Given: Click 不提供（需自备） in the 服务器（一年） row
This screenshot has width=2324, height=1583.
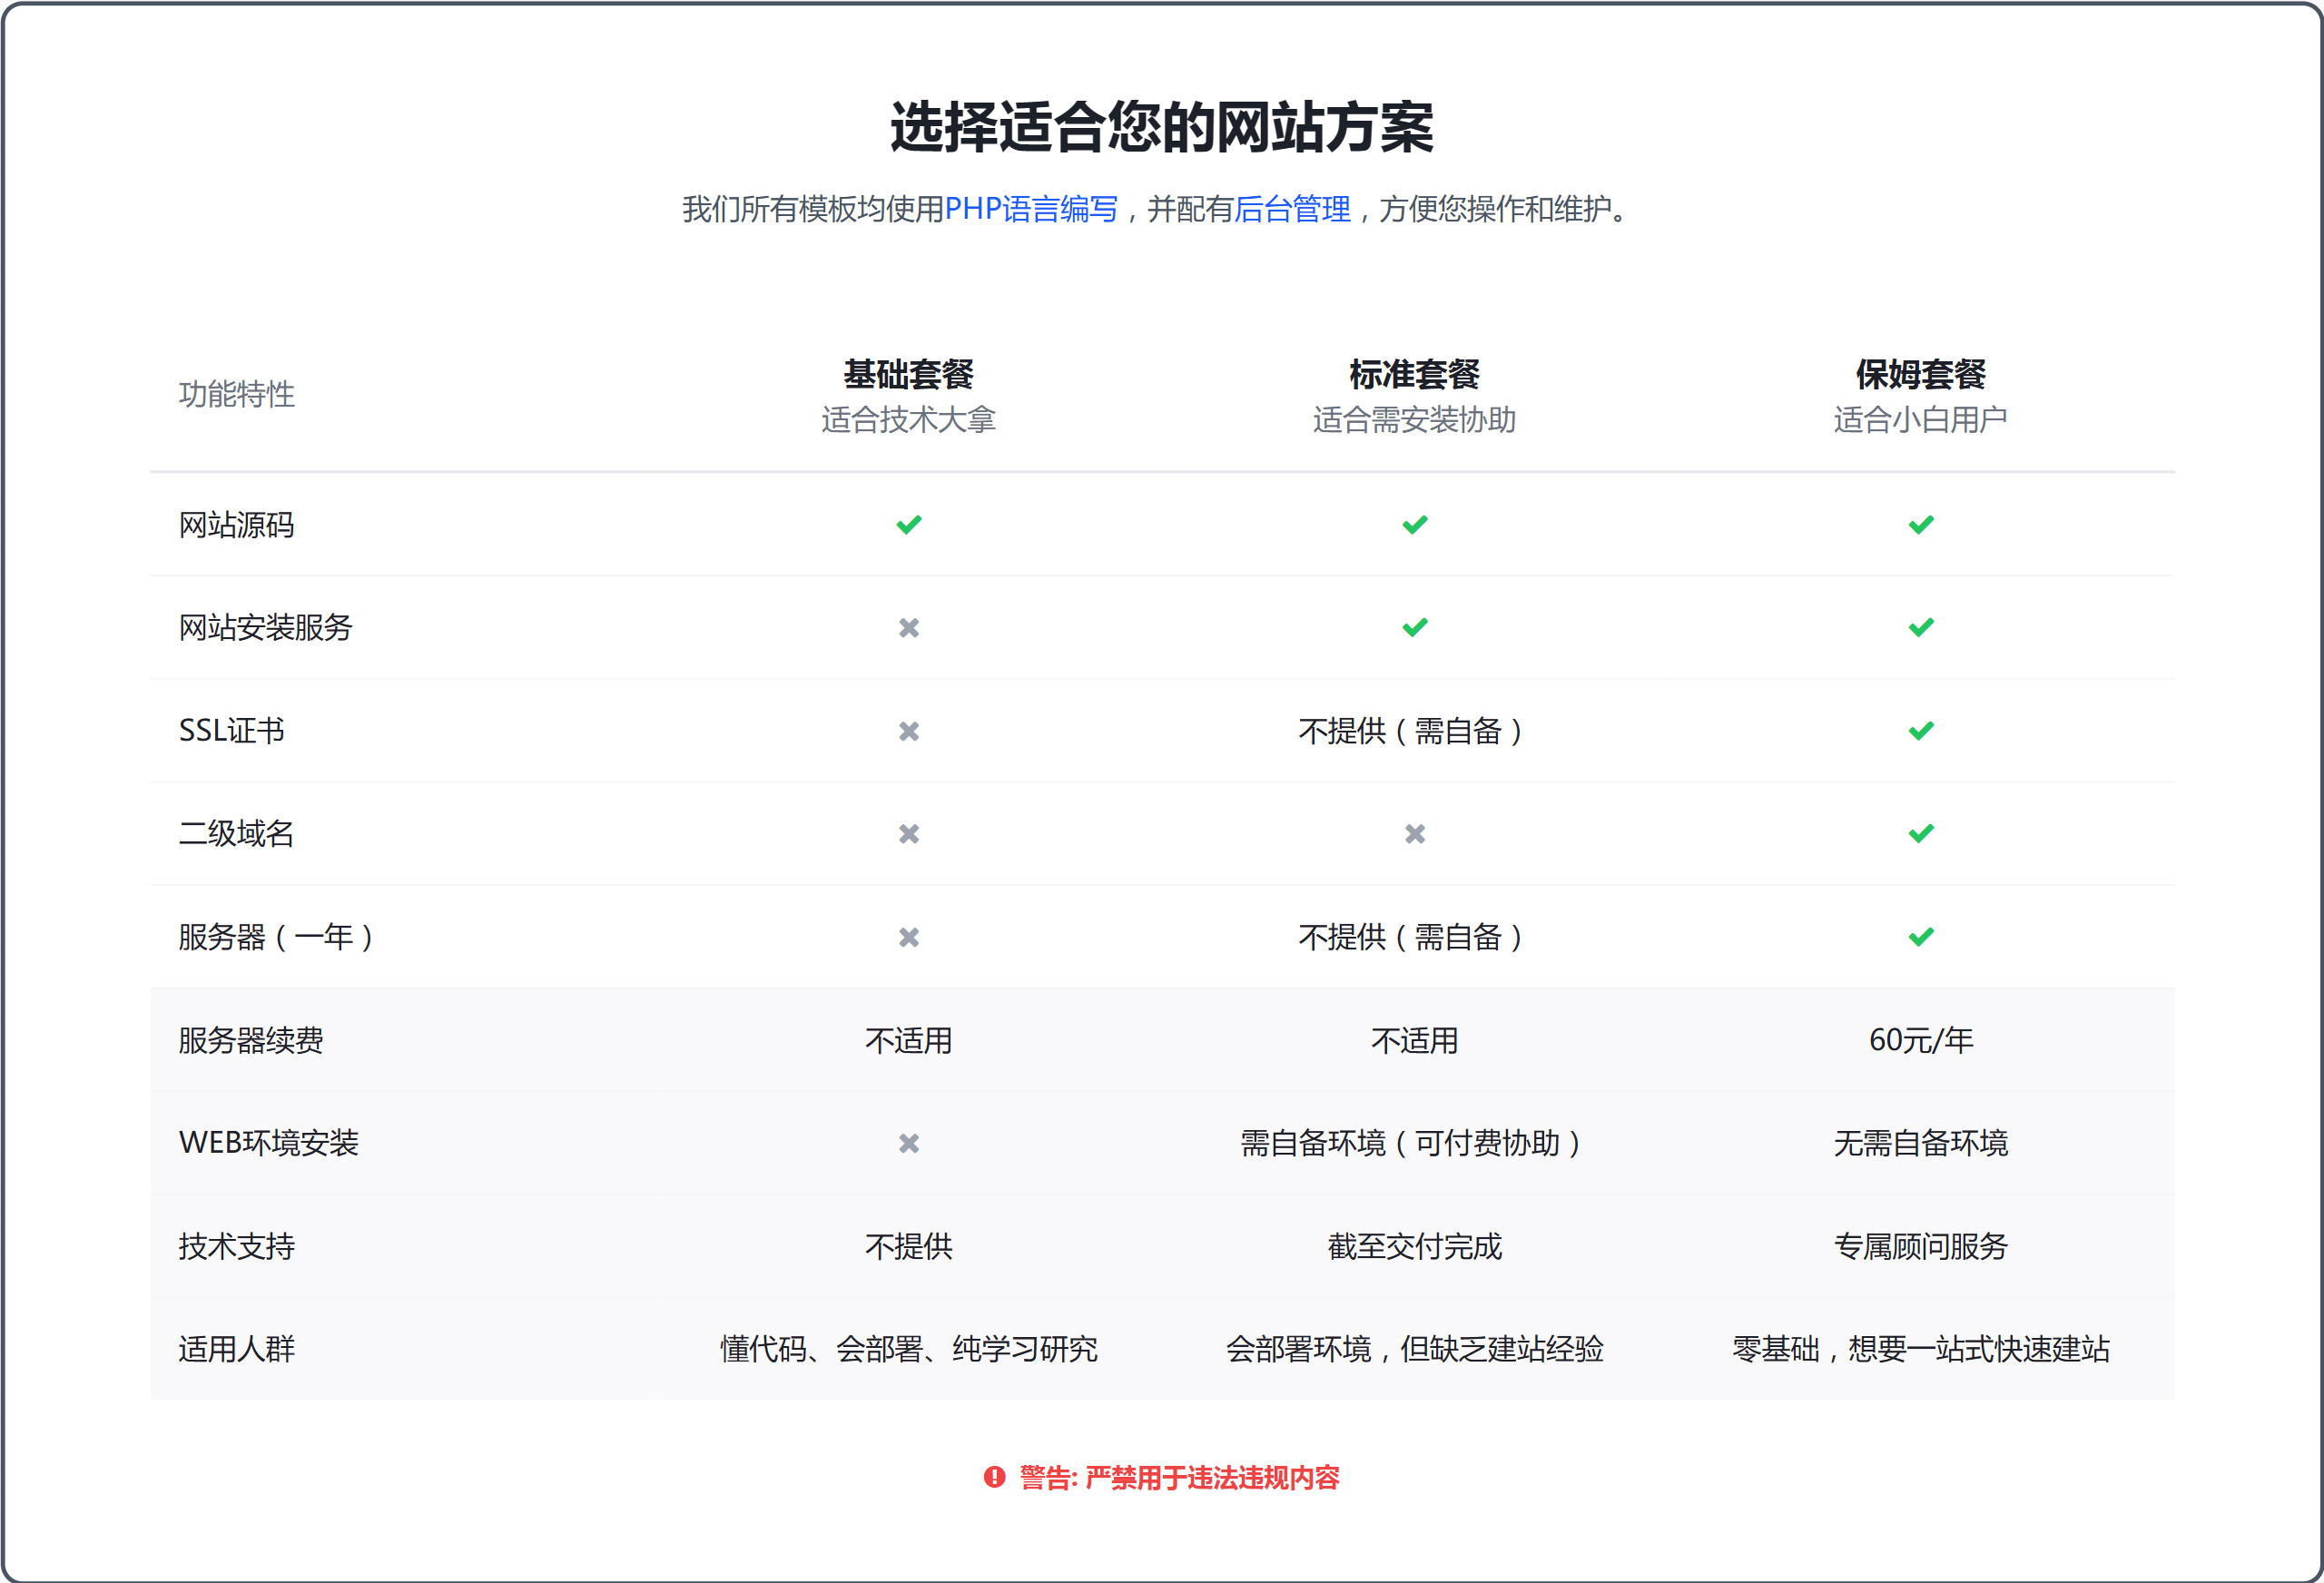Looking at the screenshot, I should (x=1410, y=937).
